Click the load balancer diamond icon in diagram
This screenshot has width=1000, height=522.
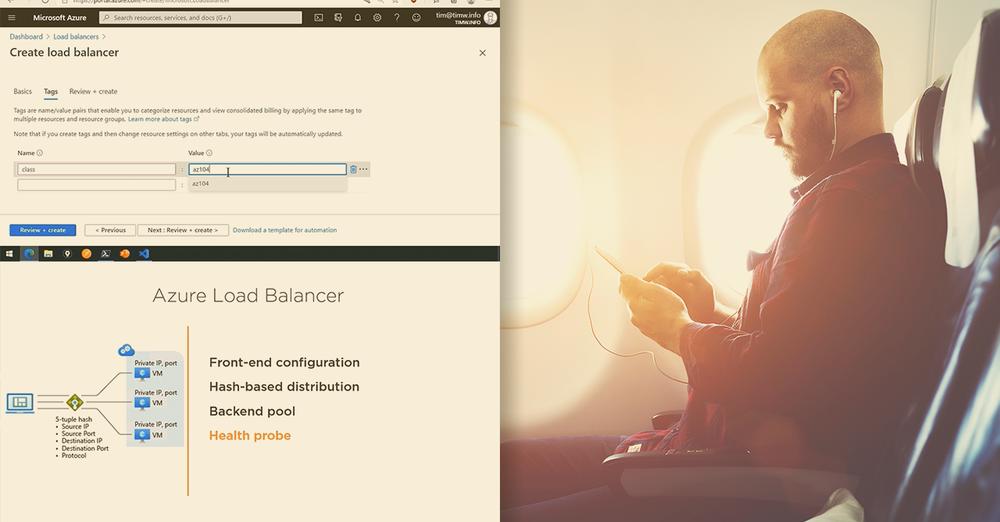[x=75, y=403]
